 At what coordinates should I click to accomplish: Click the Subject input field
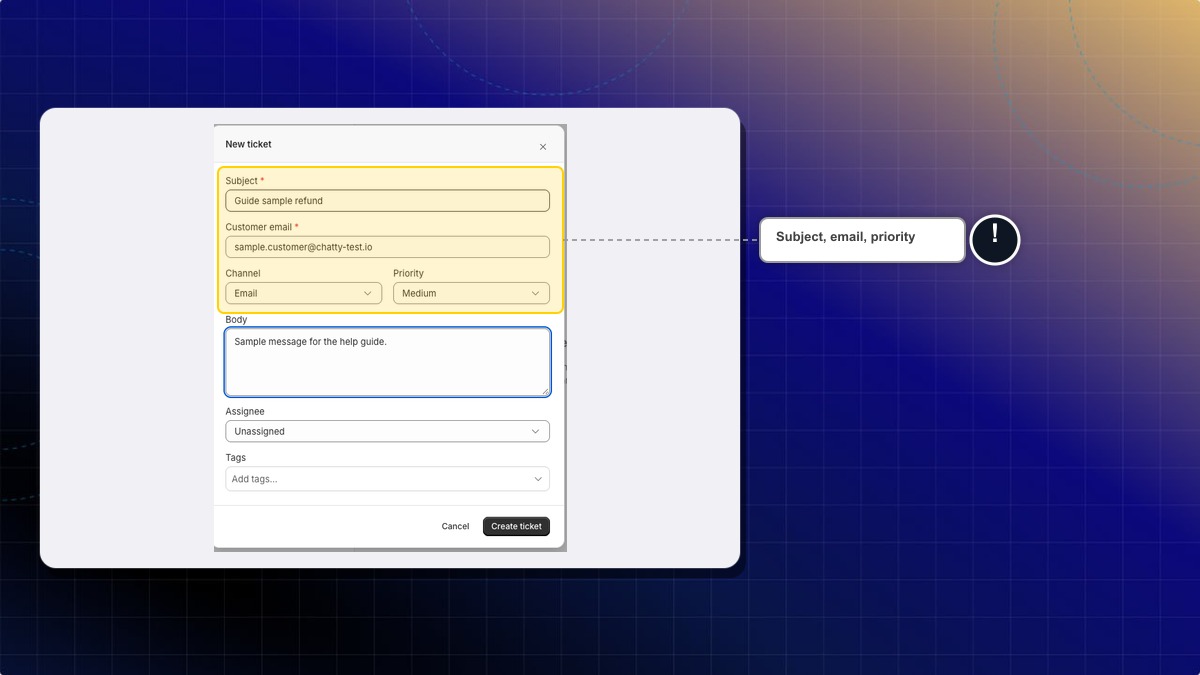pyautogui.click(x=387, y=201)
